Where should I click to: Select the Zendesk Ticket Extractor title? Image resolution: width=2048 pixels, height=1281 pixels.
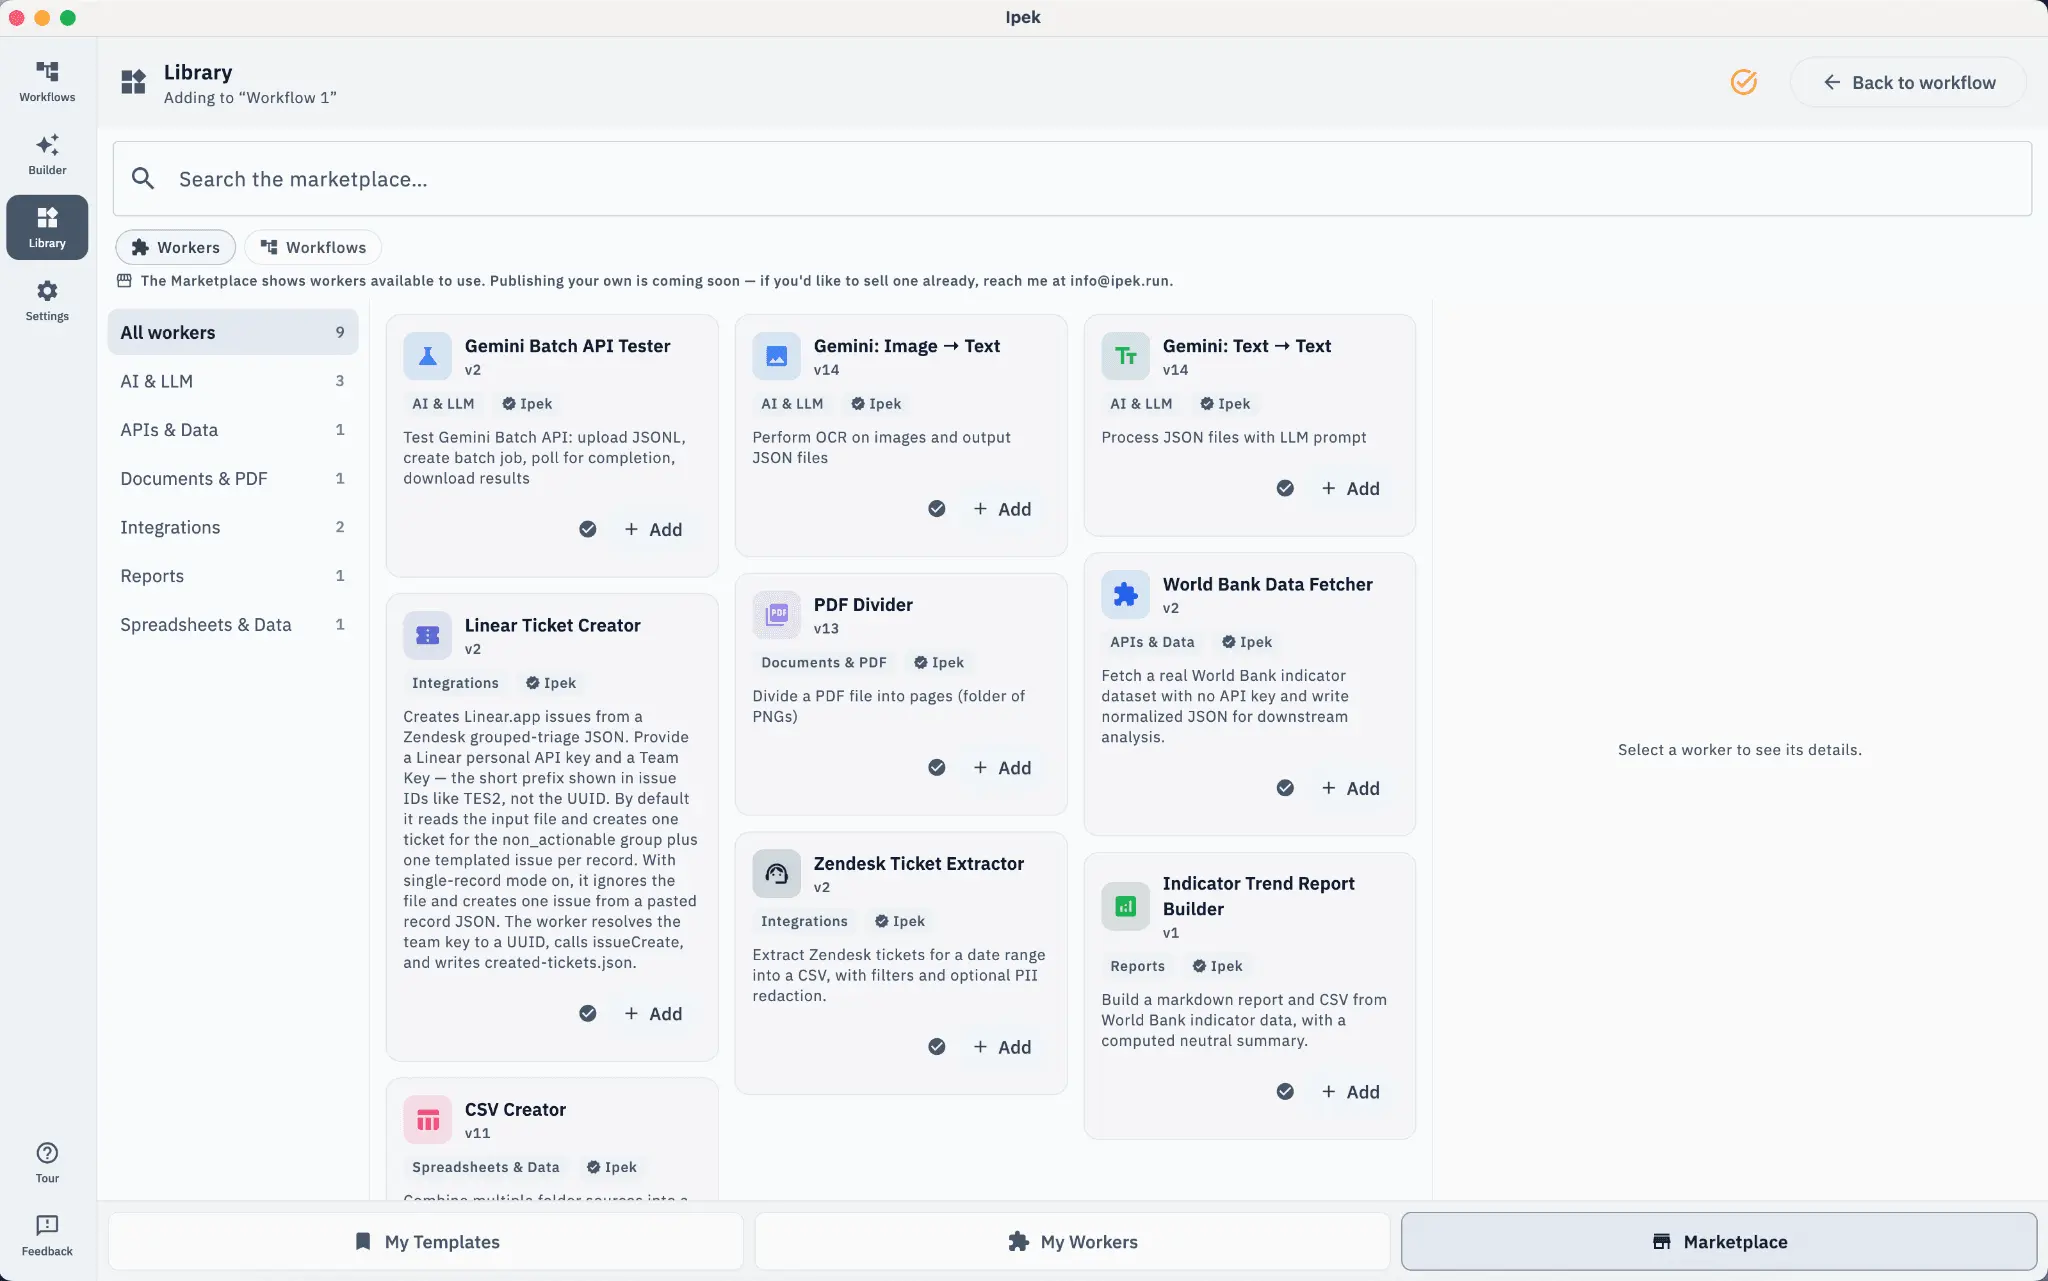(x=919, y=863)
